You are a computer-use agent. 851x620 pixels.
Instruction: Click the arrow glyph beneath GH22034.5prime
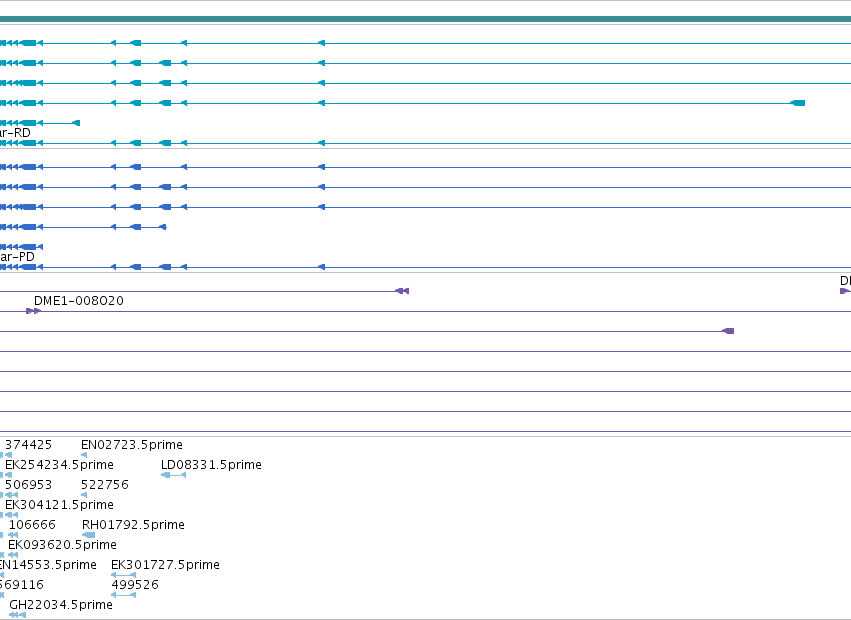point(17,615)
